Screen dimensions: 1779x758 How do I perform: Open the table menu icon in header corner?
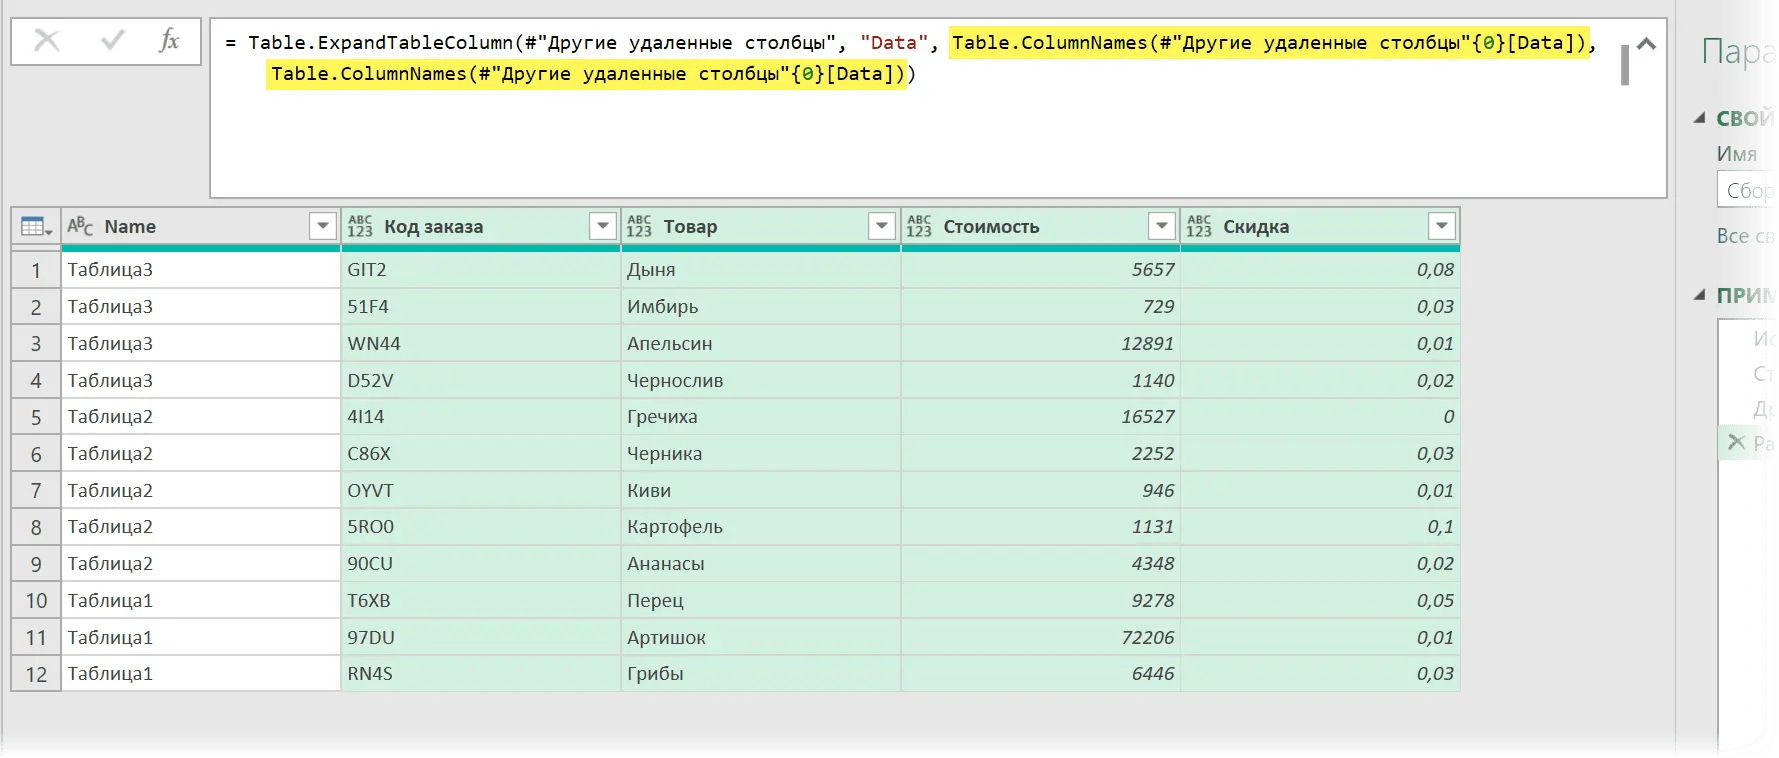[x=36, y=227]
